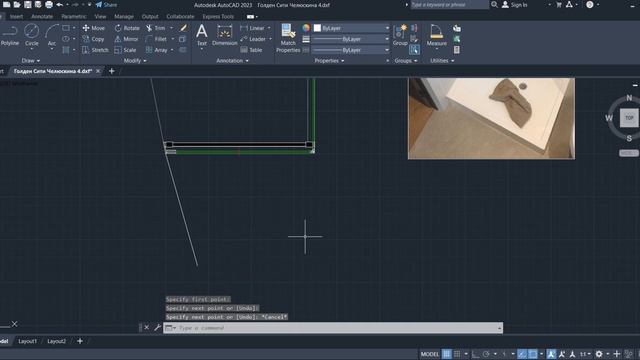Open the Insert ribbon tab
640x360 pixels.
coord(16,16)
